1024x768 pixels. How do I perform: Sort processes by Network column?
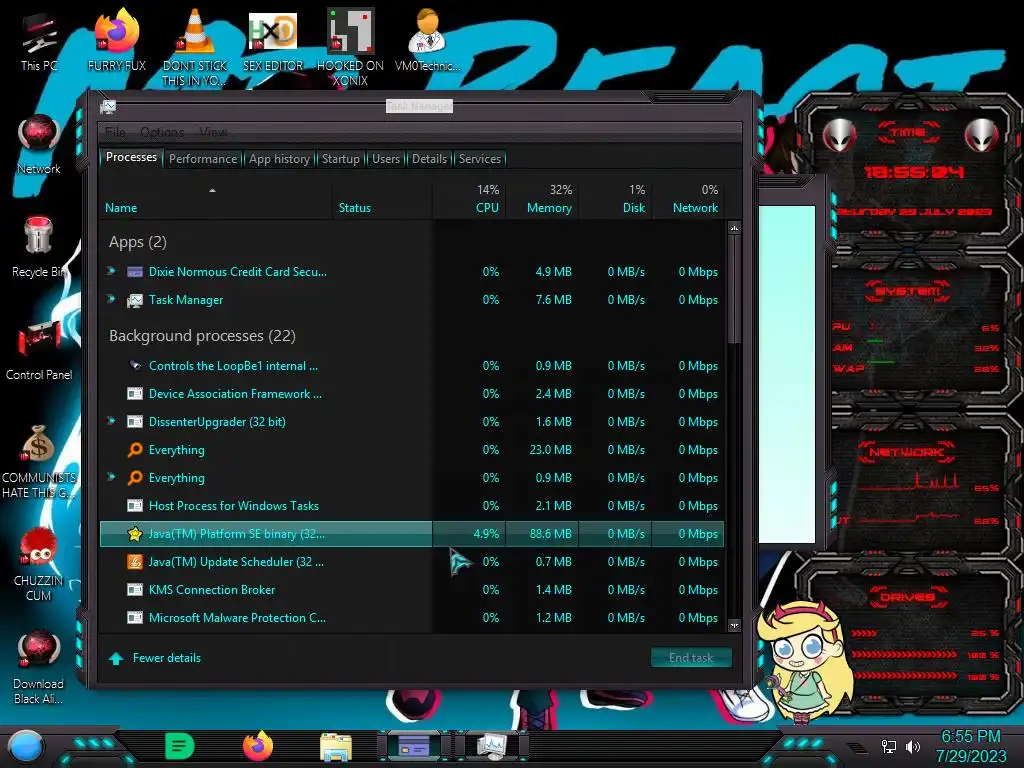coord(688,200)
